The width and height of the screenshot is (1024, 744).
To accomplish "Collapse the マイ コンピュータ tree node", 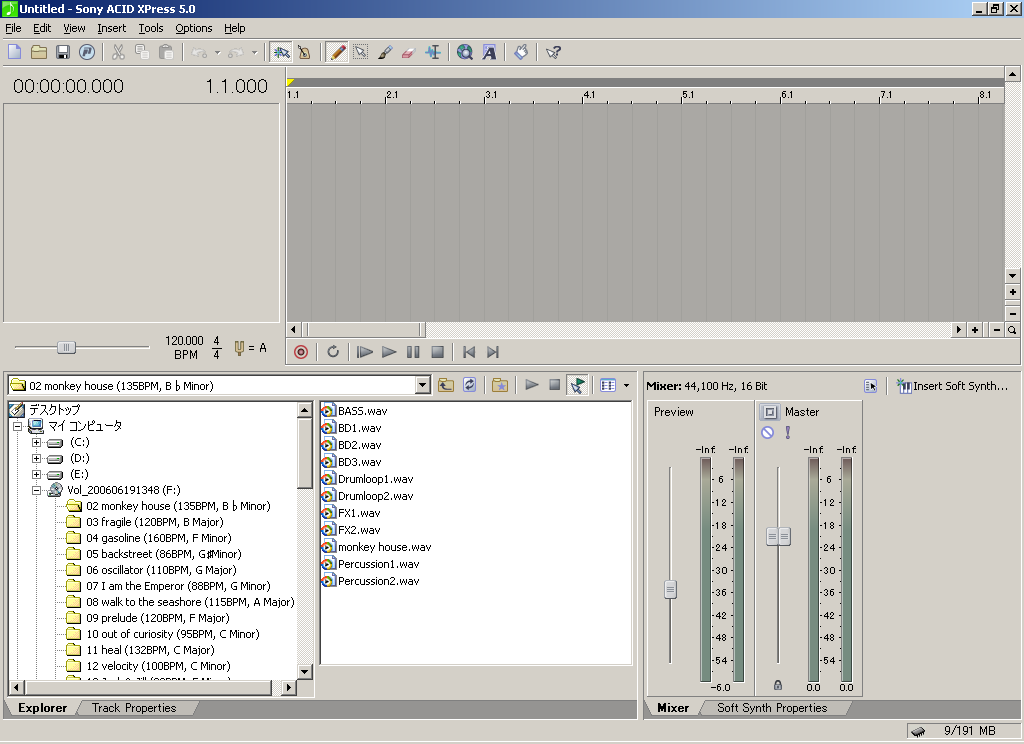I will point(18,426).
